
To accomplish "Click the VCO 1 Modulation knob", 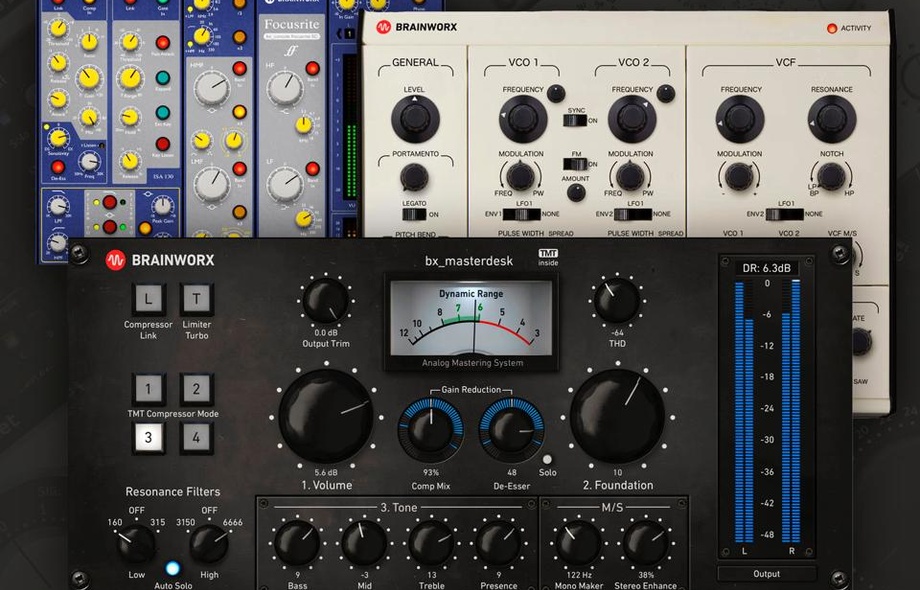I will pyautogui.click(x=520, y=175).
